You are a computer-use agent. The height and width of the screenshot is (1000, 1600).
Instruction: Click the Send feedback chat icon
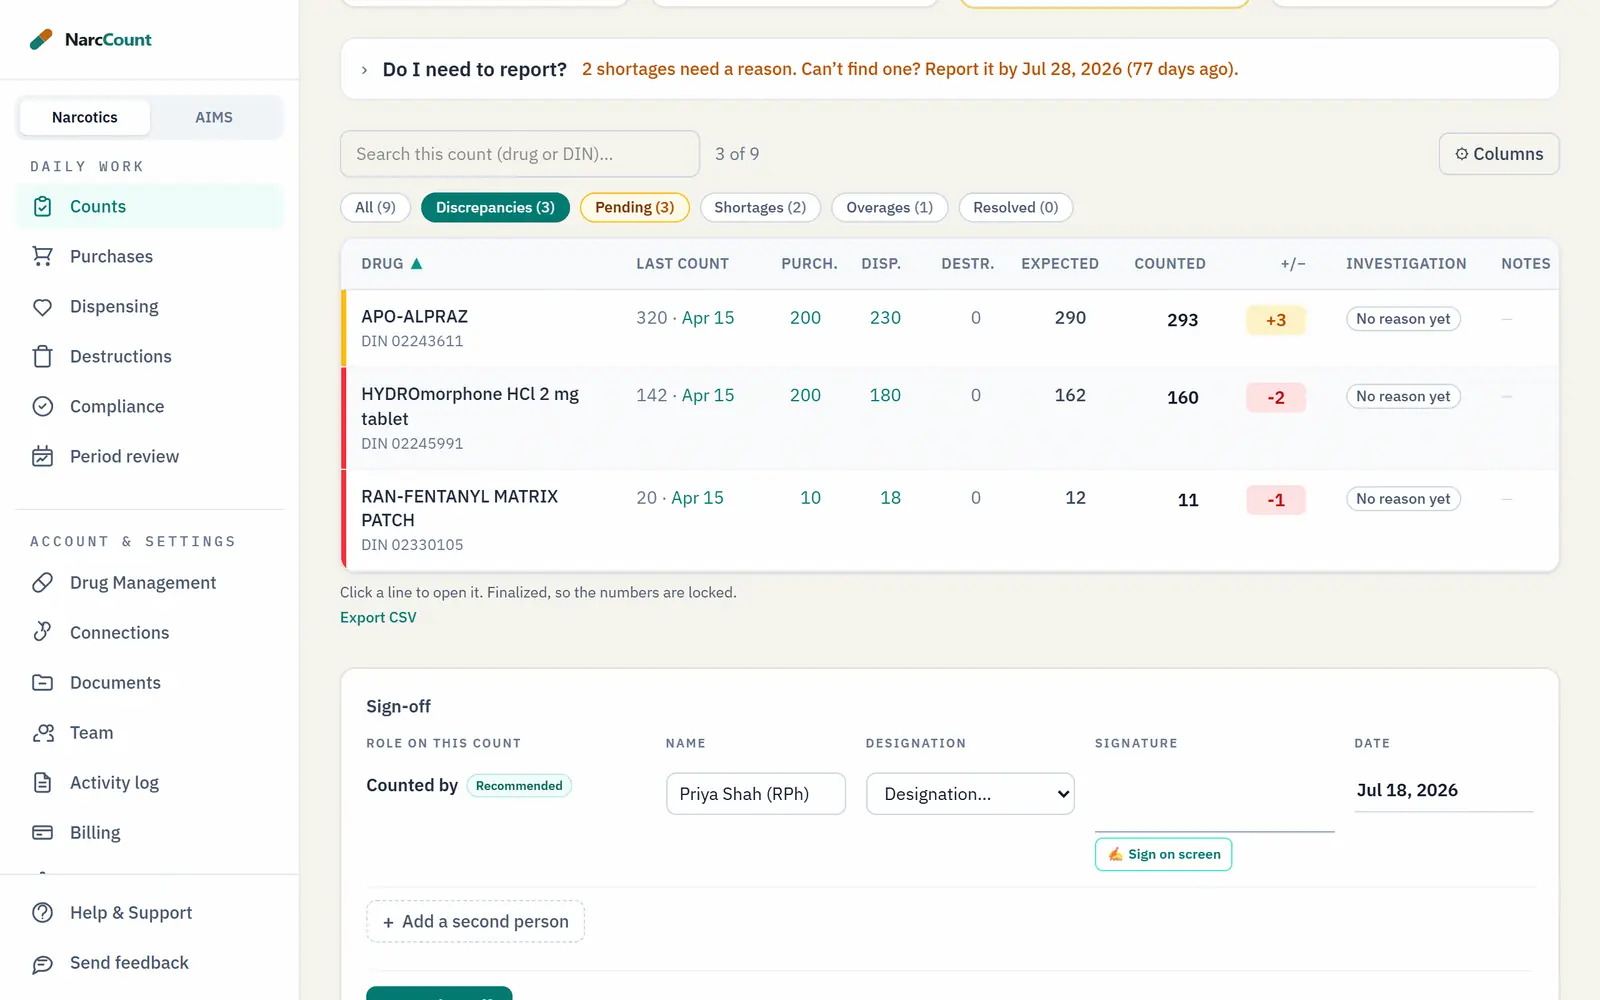(42, 963)
